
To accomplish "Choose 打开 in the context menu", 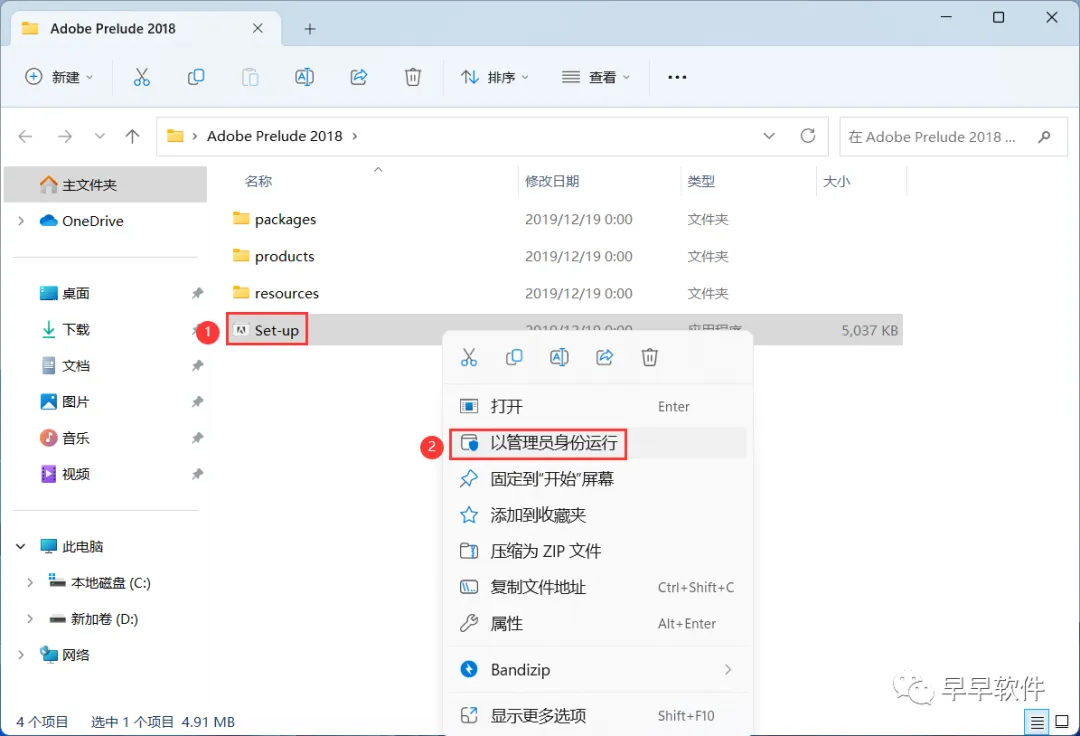I will click(x=598, y=406).
